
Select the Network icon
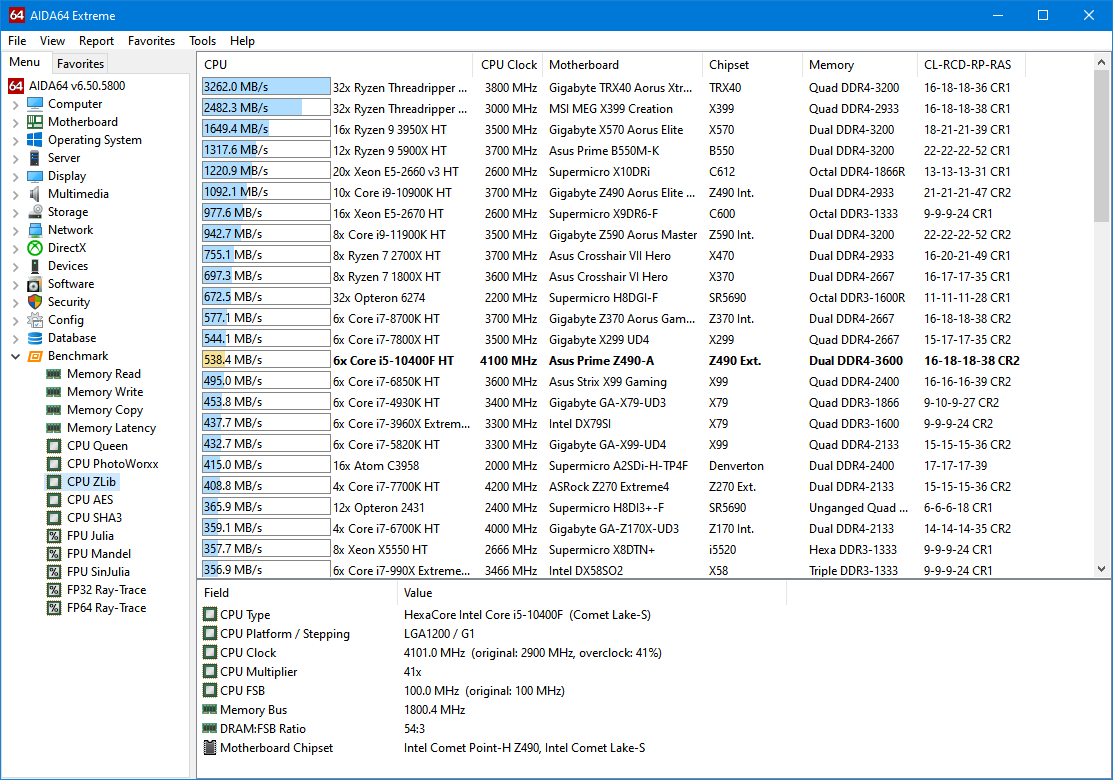pos(35,229)
